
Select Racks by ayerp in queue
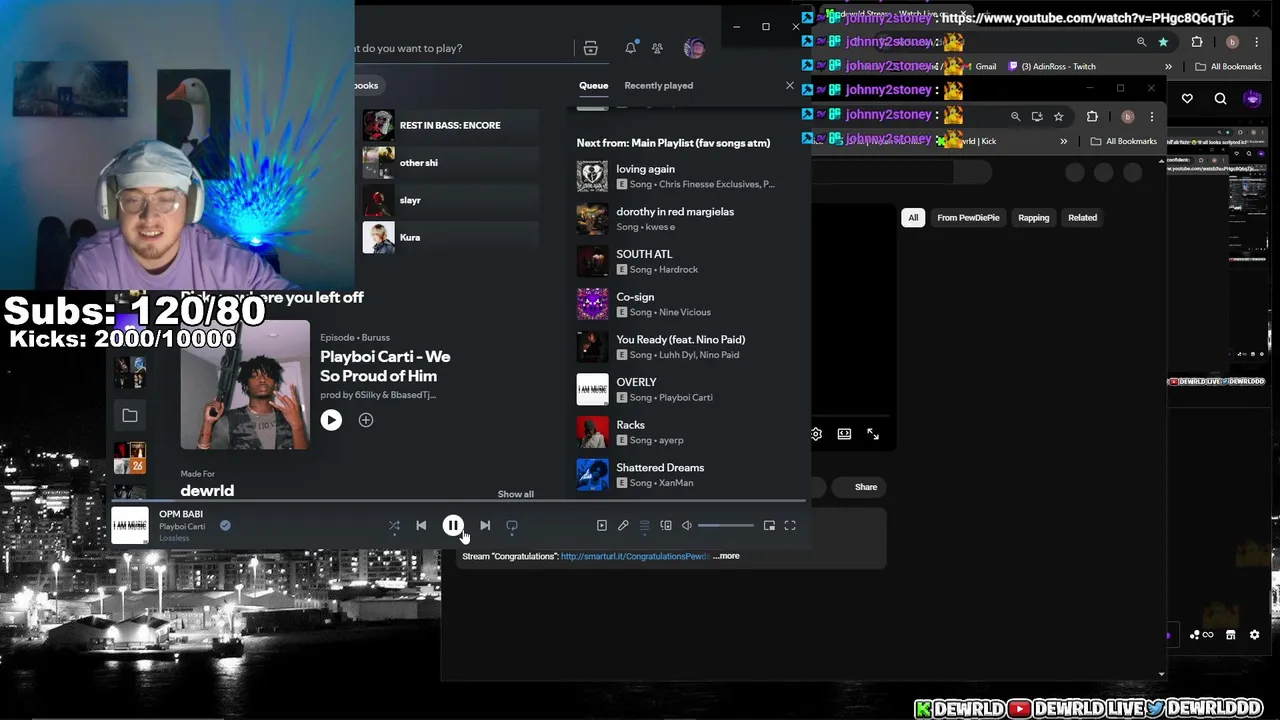[x=688, y=432]
